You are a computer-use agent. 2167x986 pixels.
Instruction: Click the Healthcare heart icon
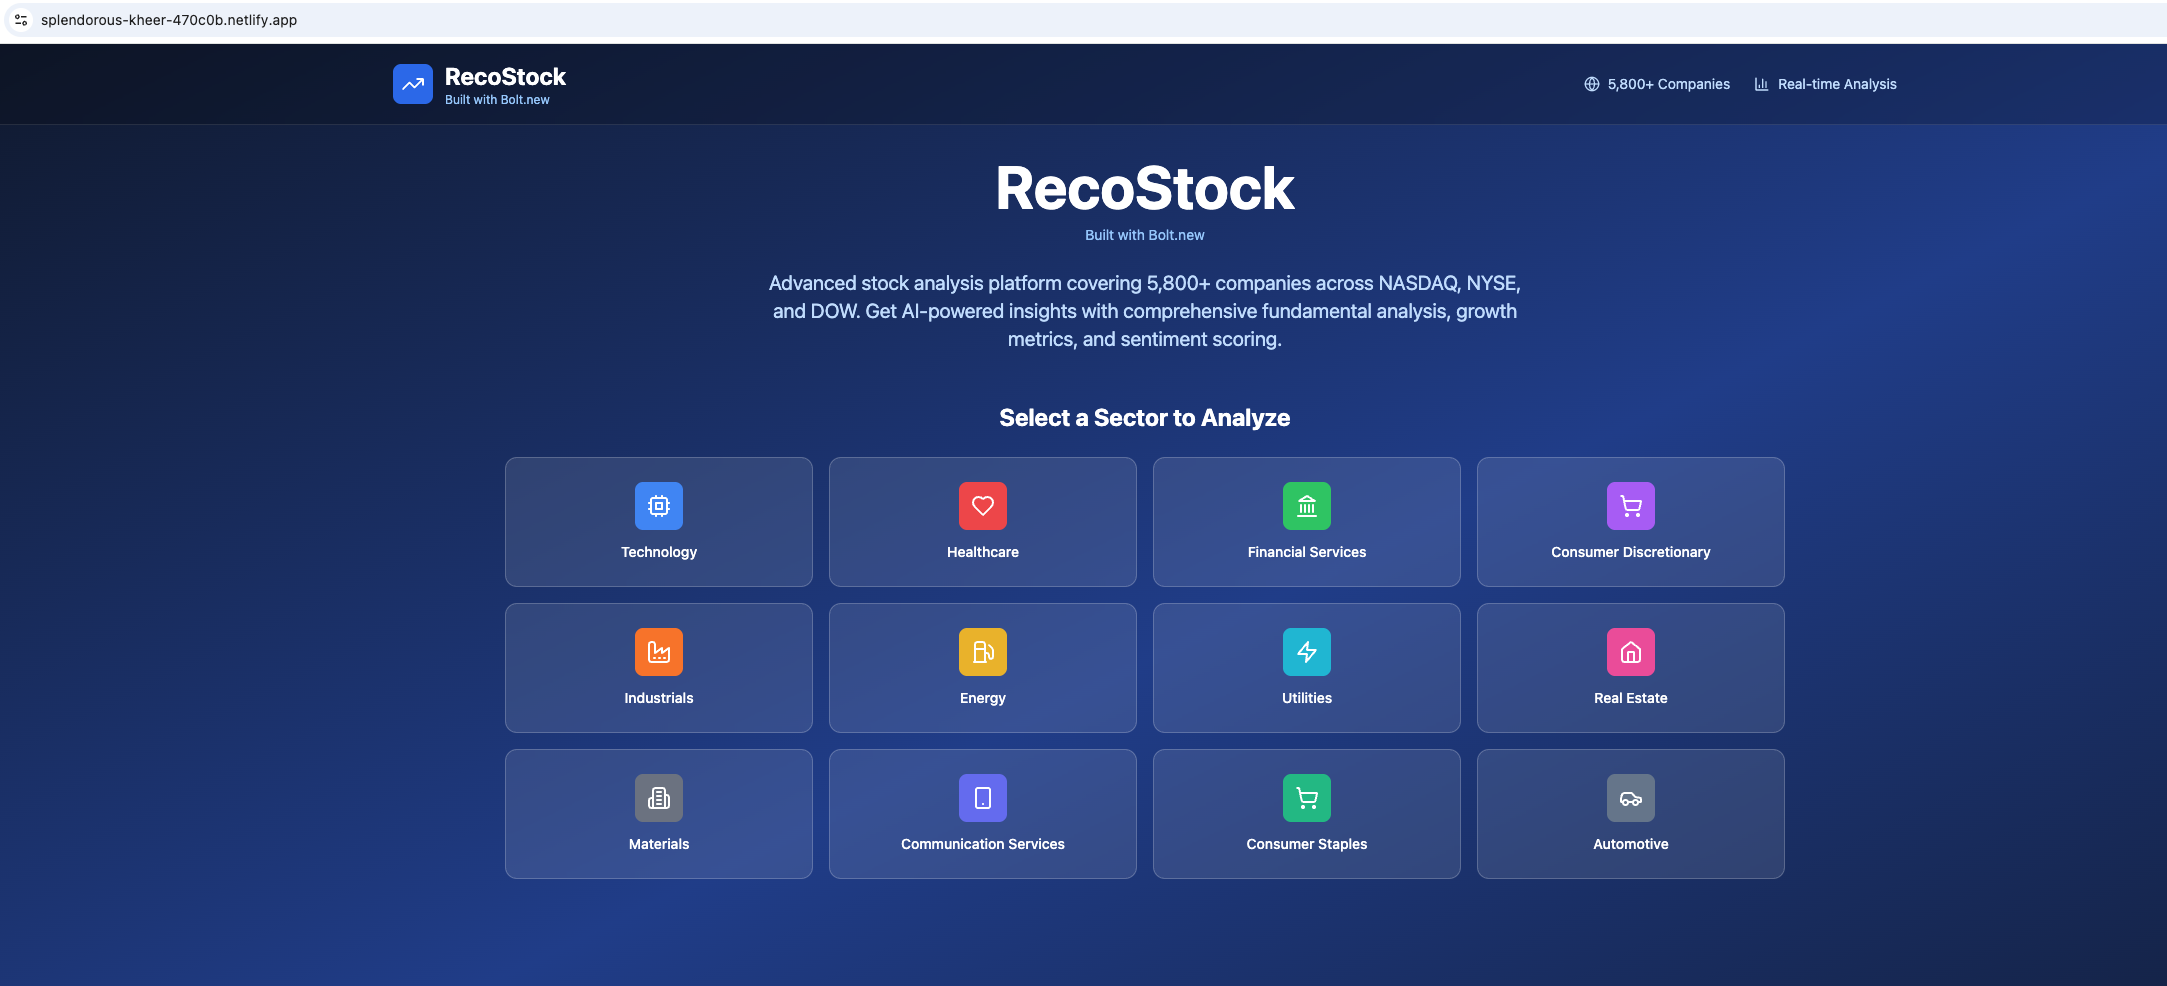click(983, 506)
